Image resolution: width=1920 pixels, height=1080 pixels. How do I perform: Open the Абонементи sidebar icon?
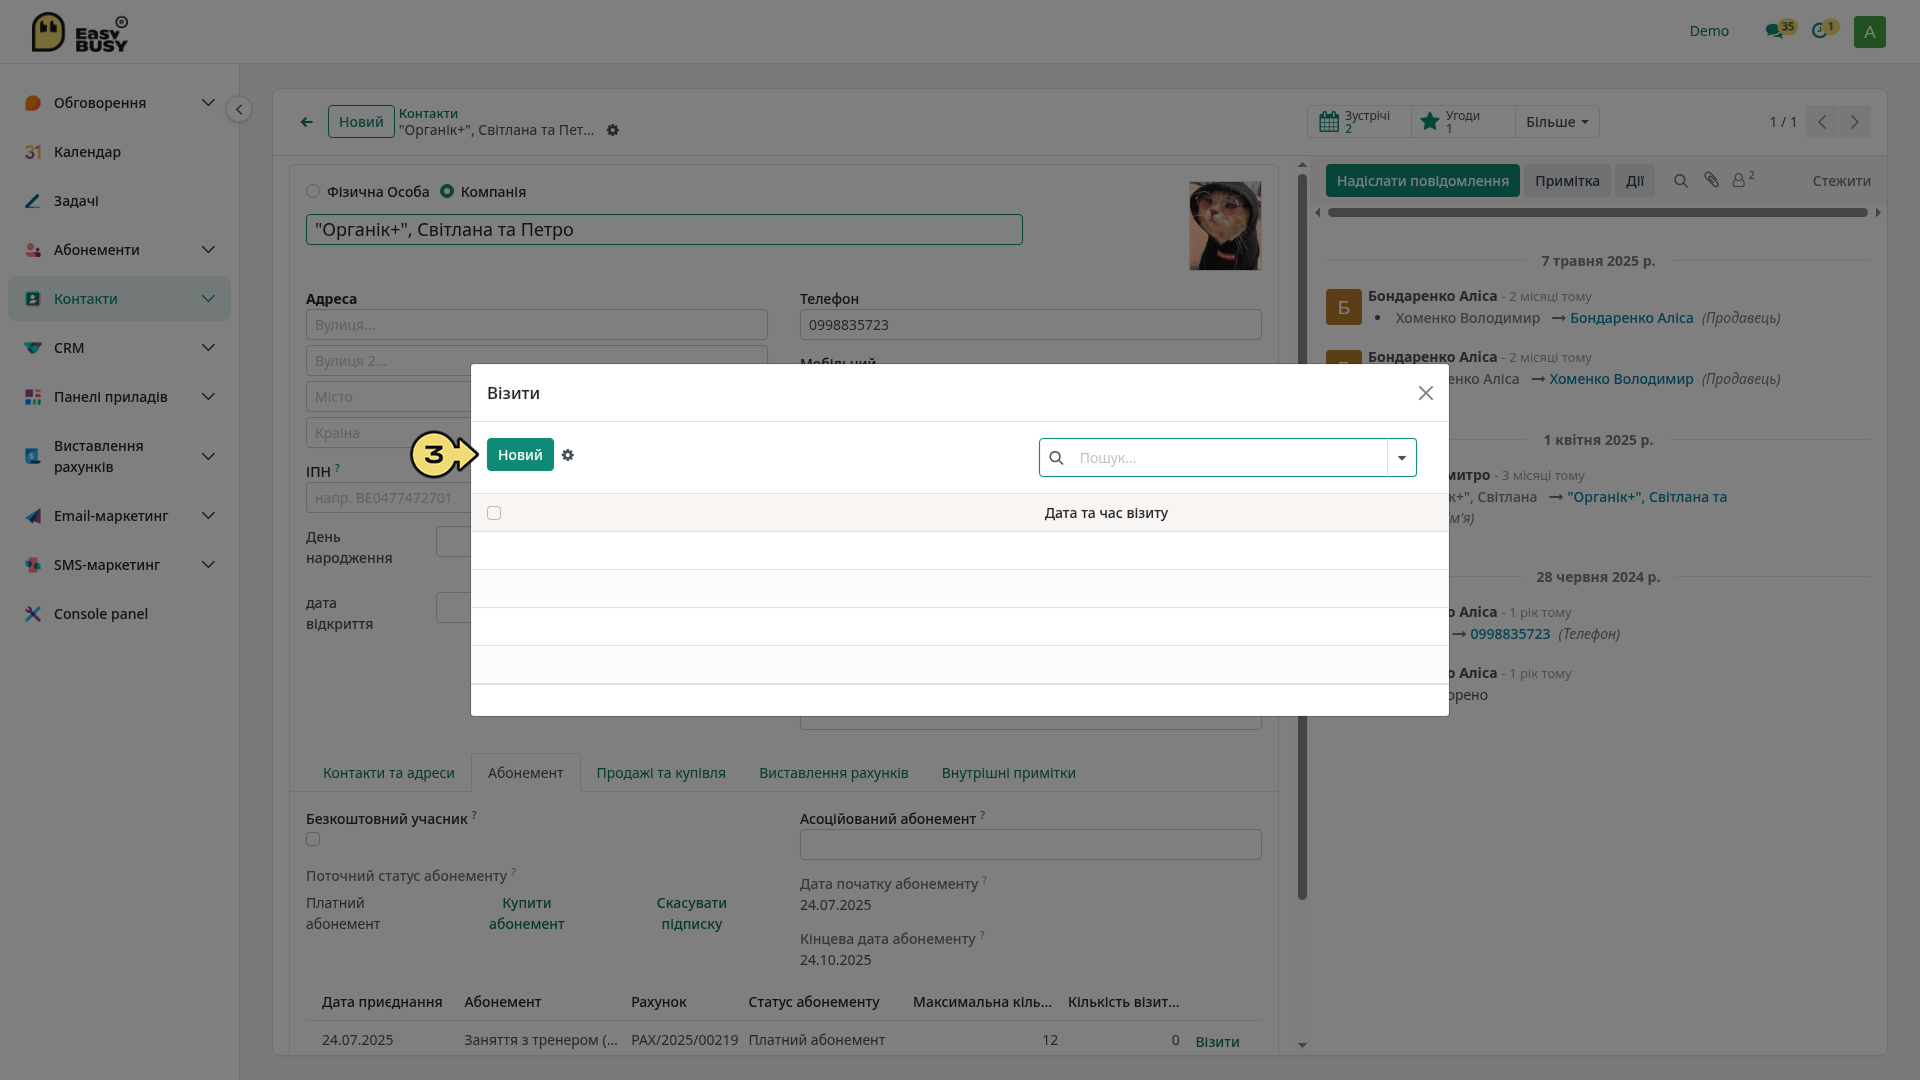tap(33, 250)
